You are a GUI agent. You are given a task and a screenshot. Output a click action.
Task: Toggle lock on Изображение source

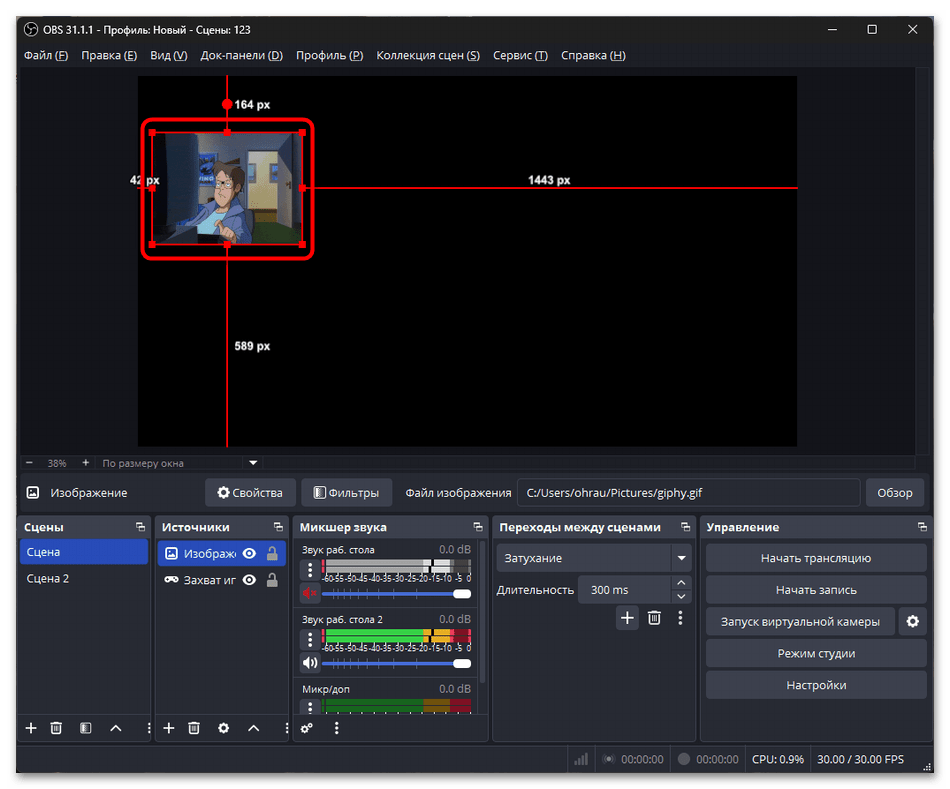coord(272,553)
